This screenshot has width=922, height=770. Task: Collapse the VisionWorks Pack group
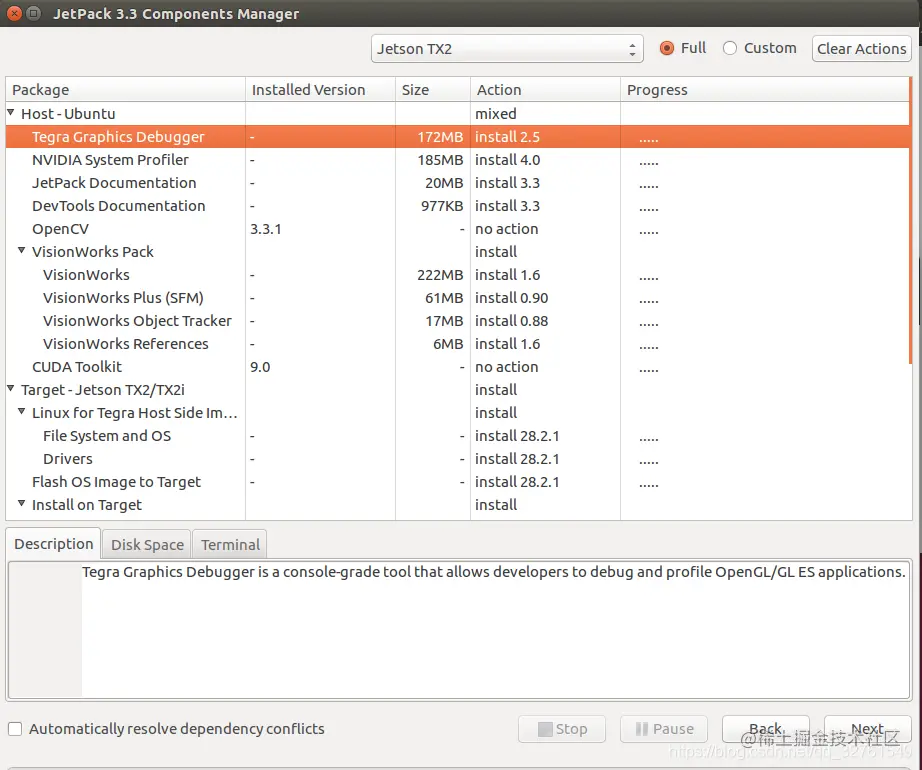(x=22, y=250)
